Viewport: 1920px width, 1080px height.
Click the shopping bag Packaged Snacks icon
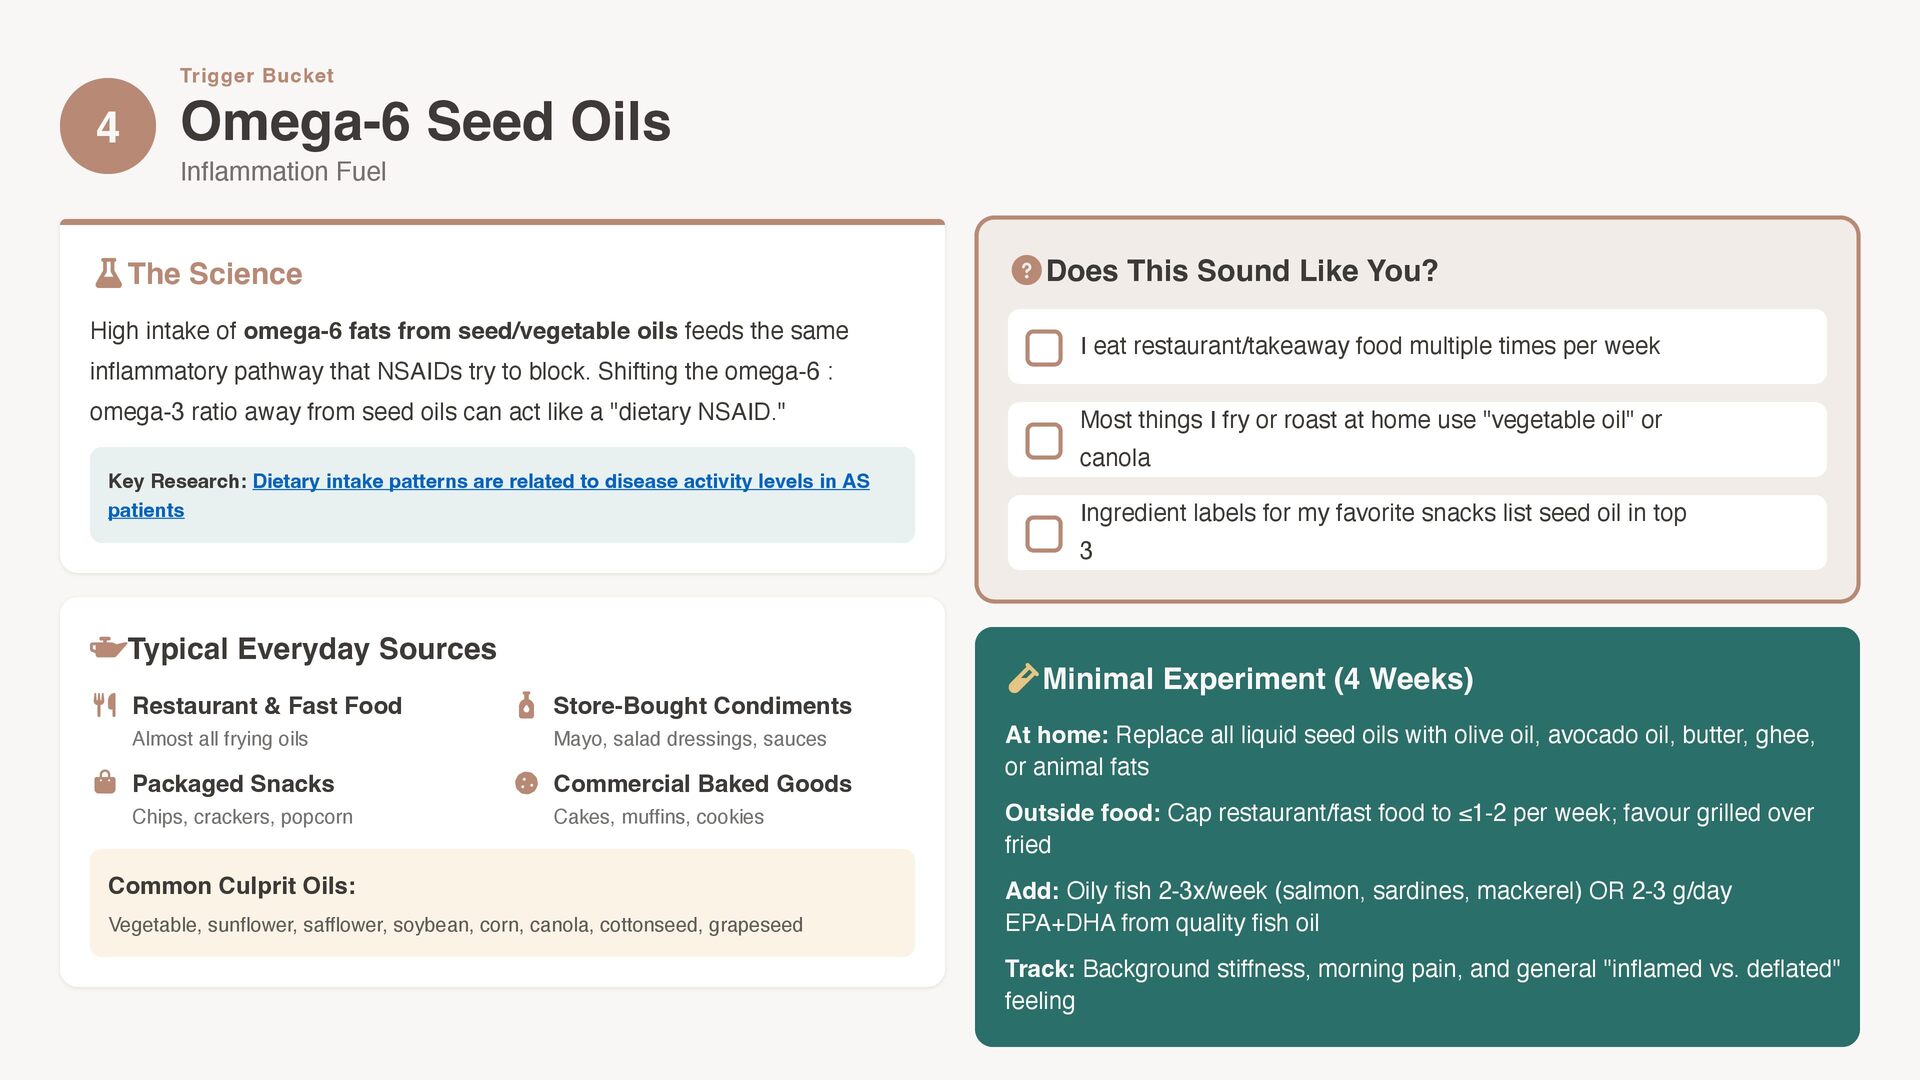(x=105, y=782)
